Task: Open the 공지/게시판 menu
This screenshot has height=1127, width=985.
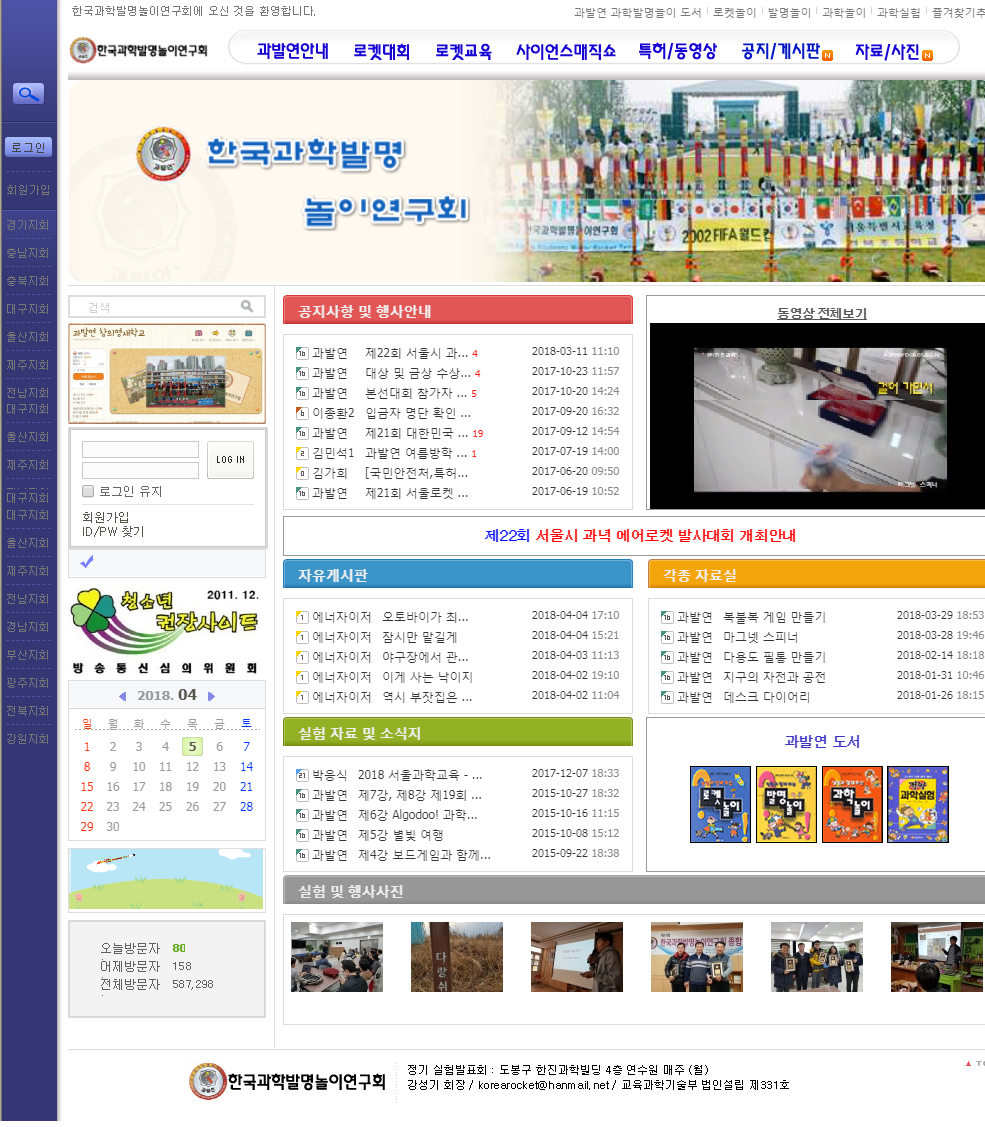Action: [x=780, y=52]
